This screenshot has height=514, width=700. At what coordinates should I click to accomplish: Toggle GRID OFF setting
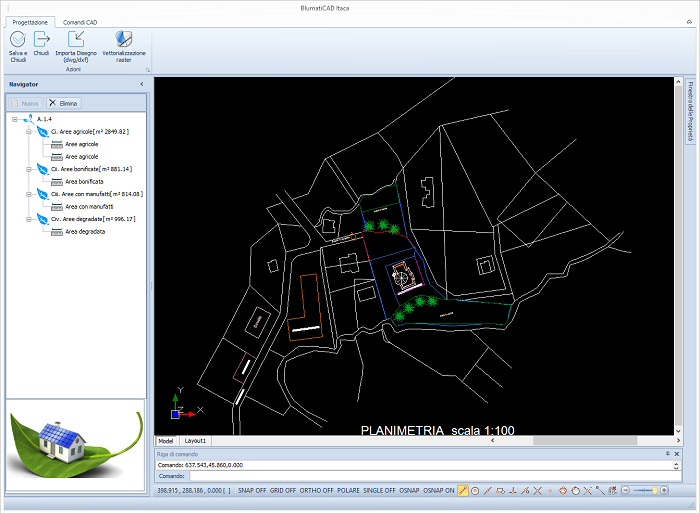[x=283, y=491]
